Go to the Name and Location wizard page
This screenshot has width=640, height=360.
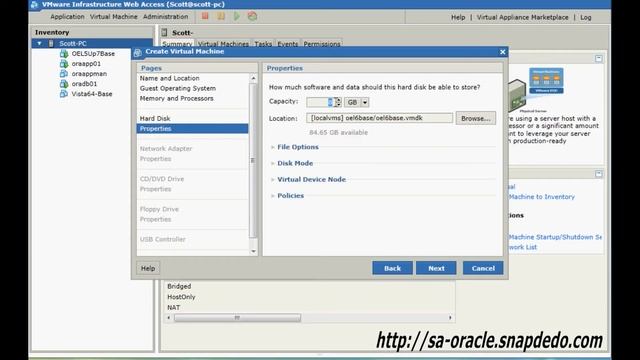click(x=169, y=78)
